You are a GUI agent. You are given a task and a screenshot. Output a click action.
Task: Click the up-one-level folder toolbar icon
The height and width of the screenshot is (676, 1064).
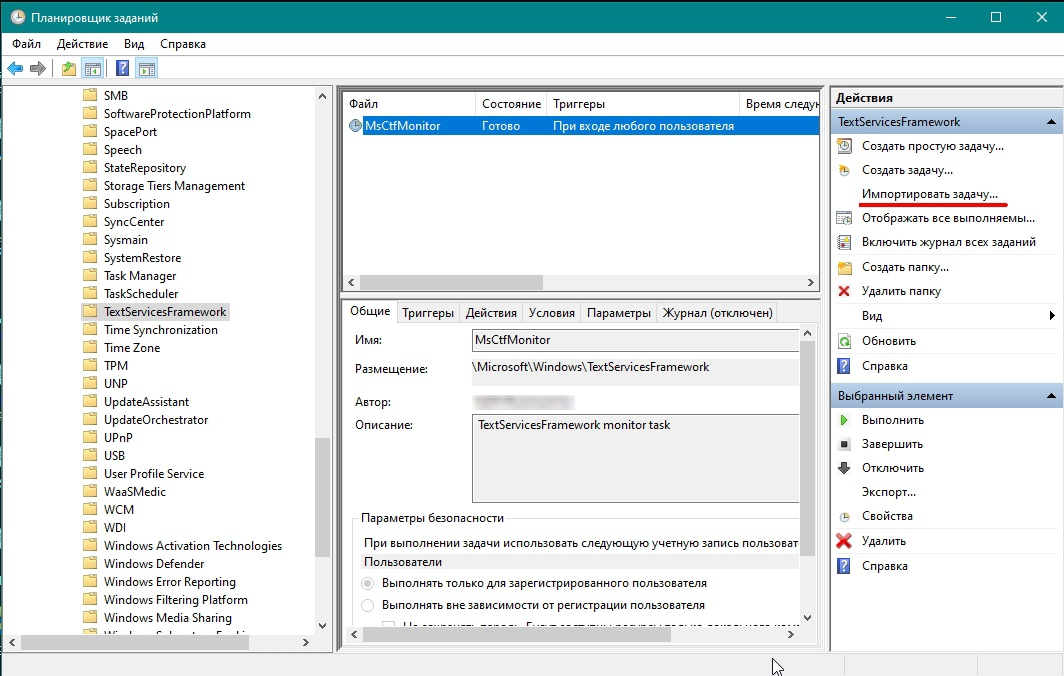point(69,69)
